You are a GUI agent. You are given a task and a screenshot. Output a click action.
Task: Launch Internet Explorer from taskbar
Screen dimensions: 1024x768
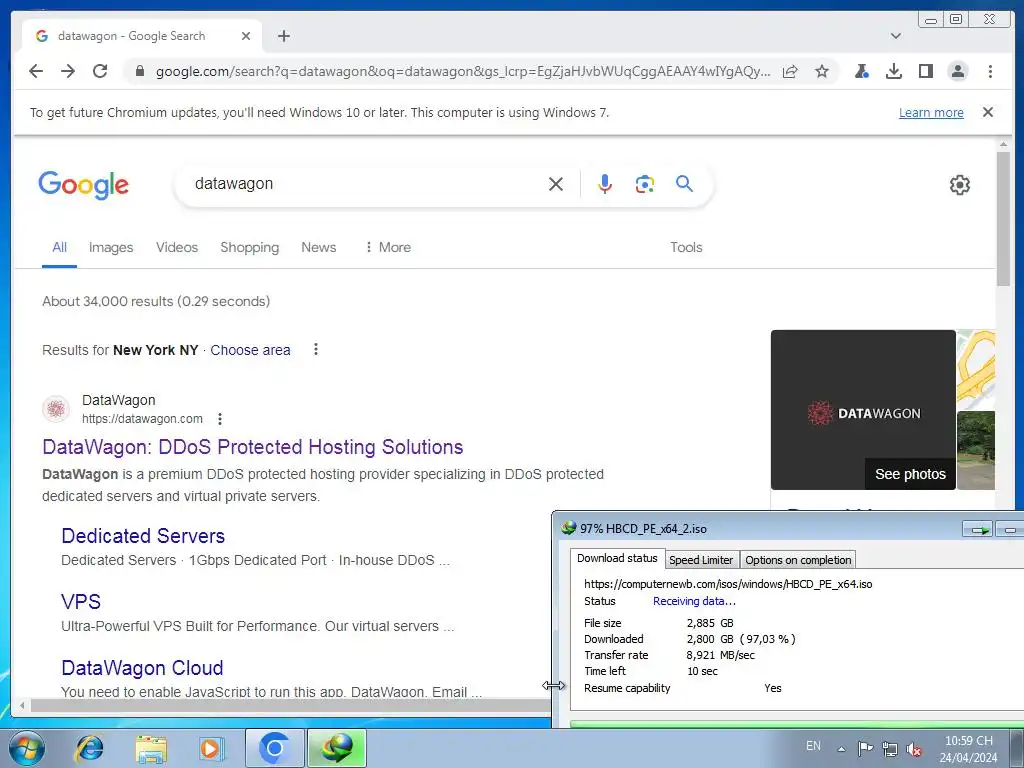click(89, 748)
